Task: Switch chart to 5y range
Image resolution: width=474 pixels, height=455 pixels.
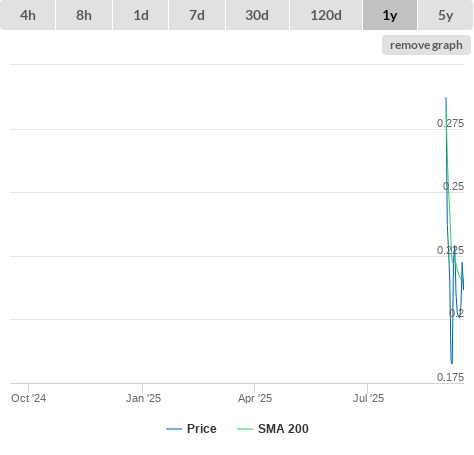Action: pos(446,15)
